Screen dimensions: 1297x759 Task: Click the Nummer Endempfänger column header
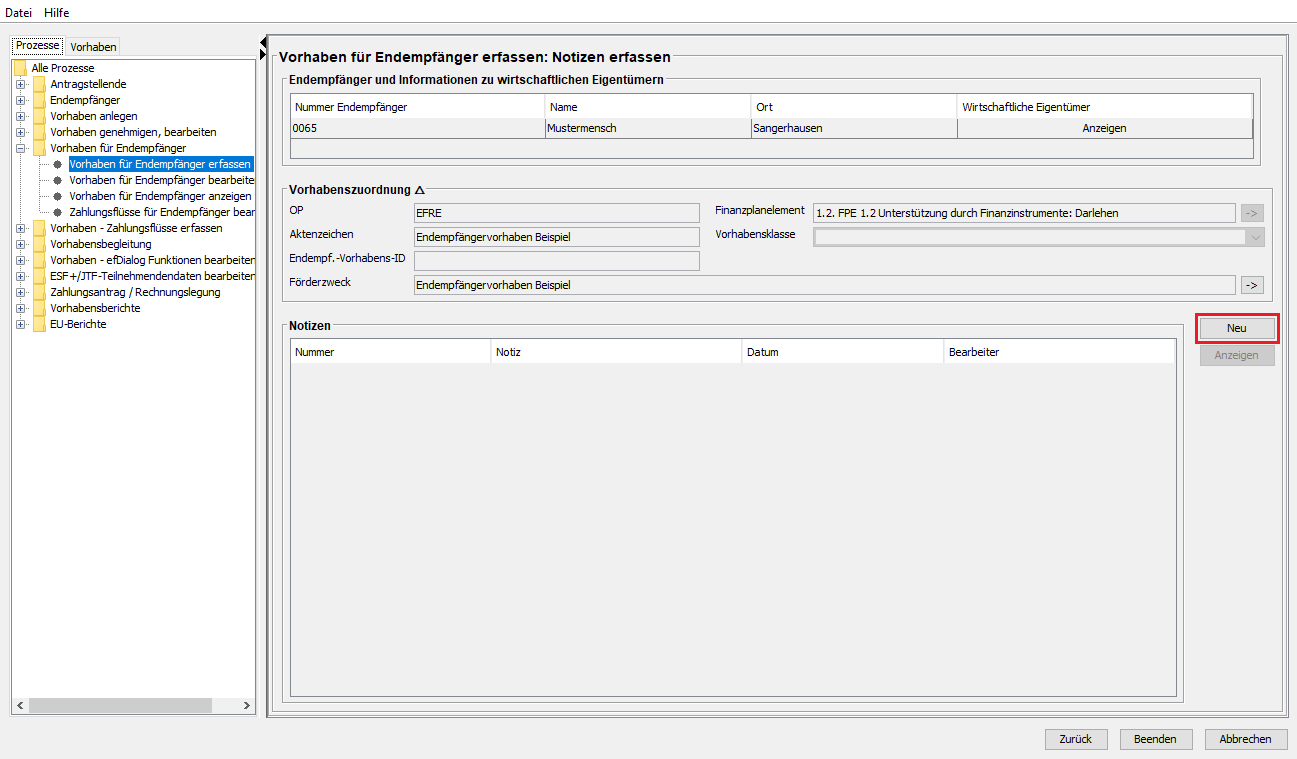coord(418,107)
